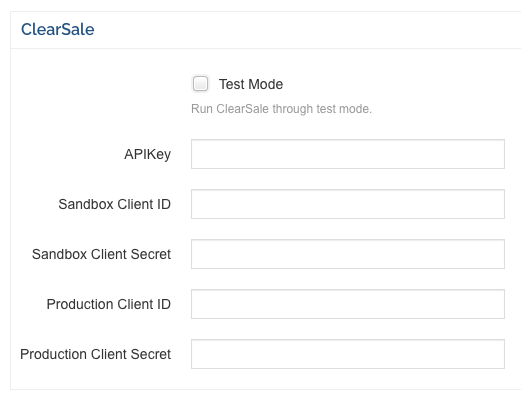The width and height of the screenshot is (521, 401).
Task: Focus the Production Client ID field
Action: pos(348,304)
